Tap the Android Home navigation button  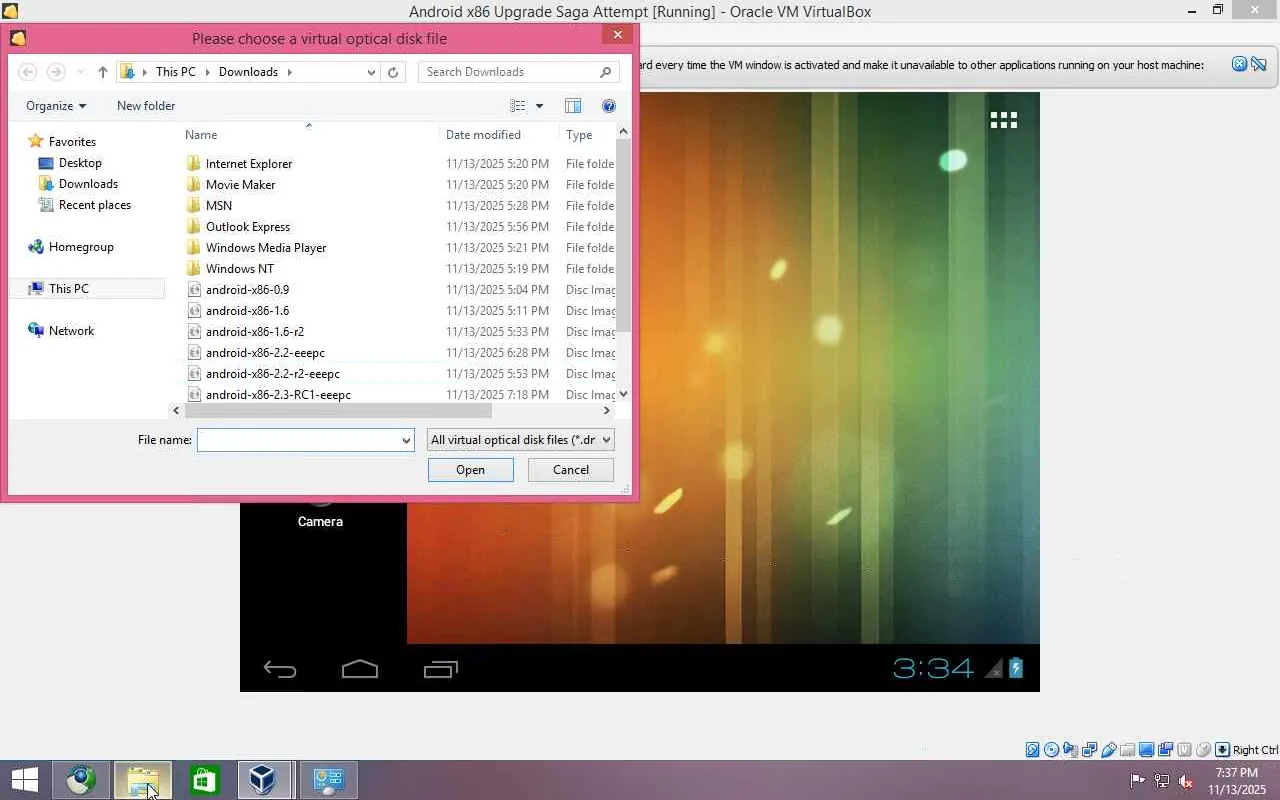click(x=360, y=668)
